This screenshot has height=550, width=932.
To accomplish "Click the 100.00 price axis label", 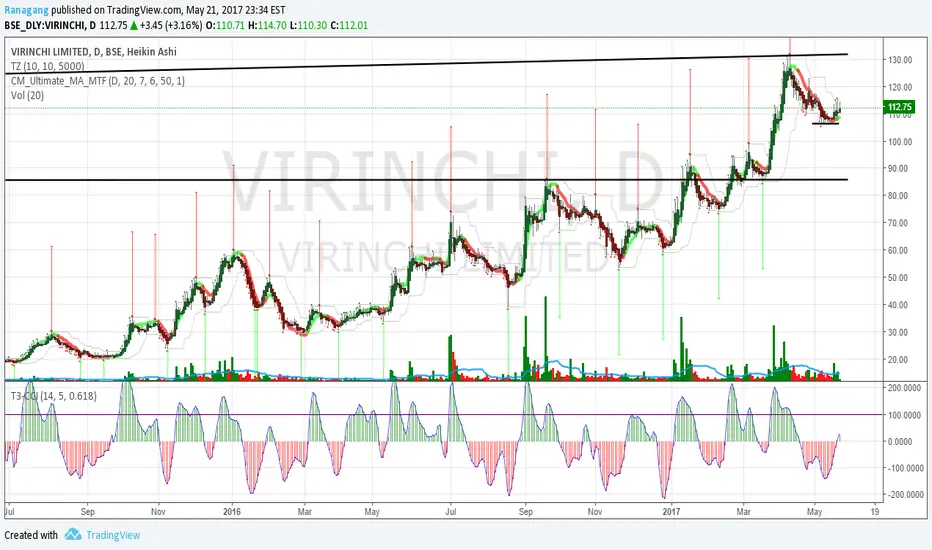I will (x=900, y=142).
